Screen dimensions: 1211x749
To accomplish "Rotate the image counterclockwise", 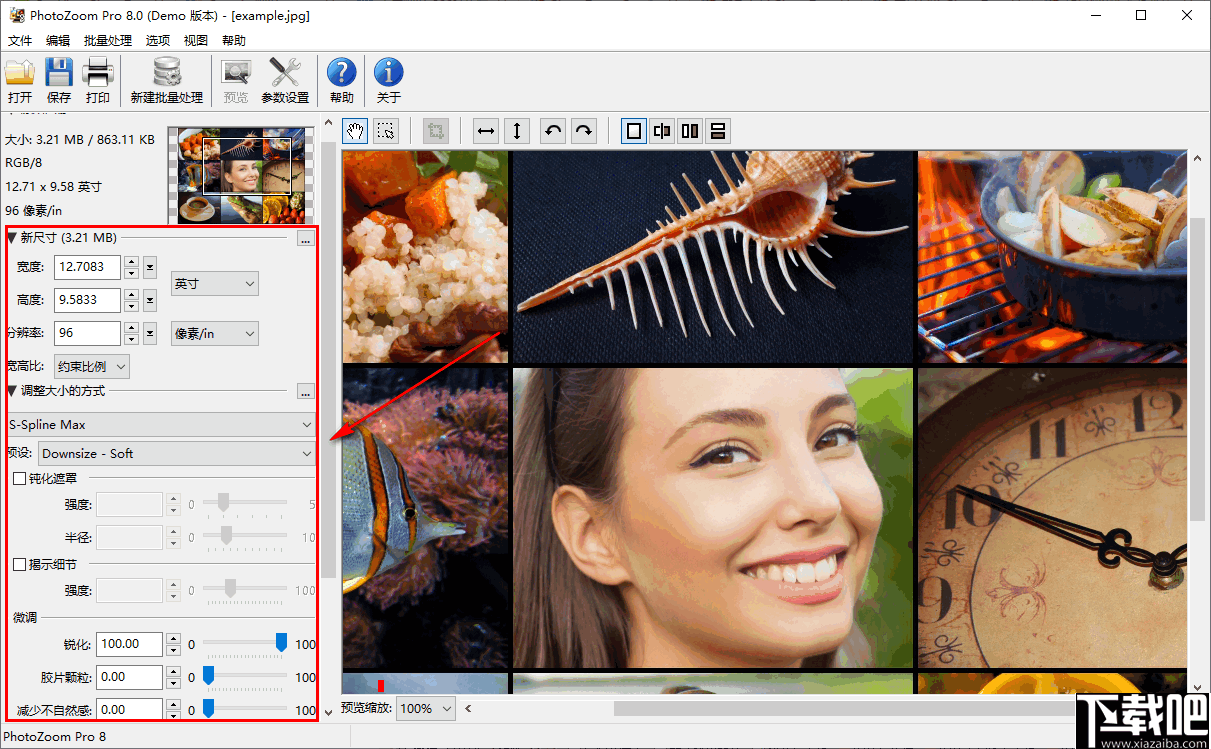I will [553, 130].
